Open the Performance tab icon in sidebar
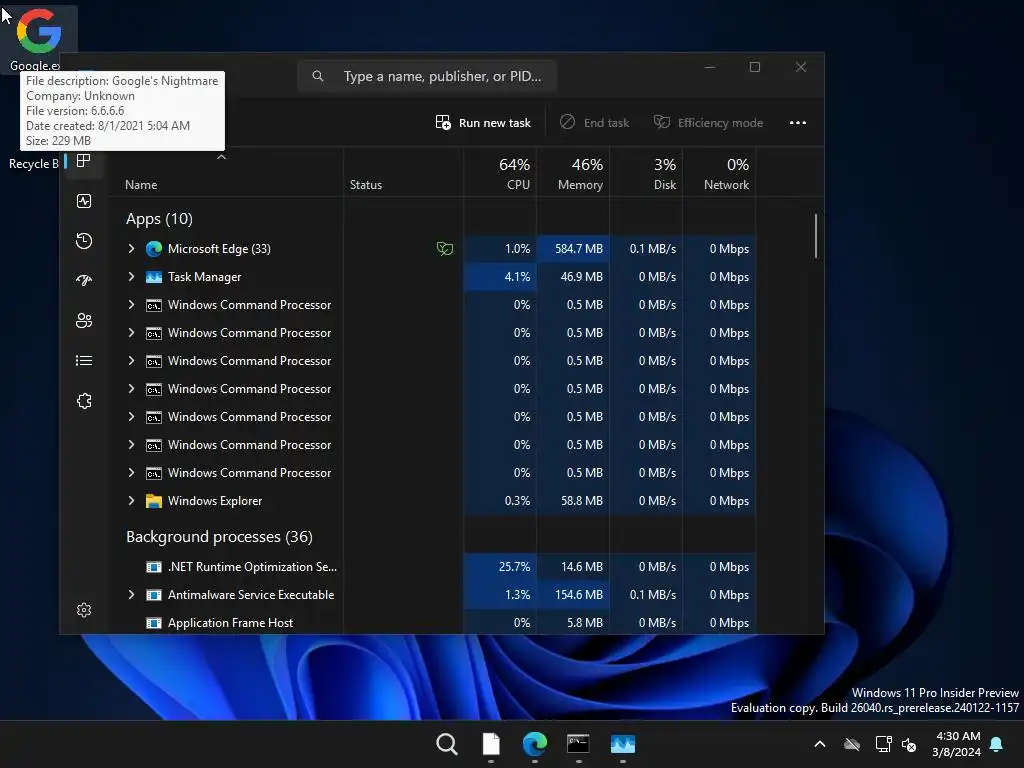Image resolution: width=1024 pixels, height=768 pixels. [x=84, y=201]
